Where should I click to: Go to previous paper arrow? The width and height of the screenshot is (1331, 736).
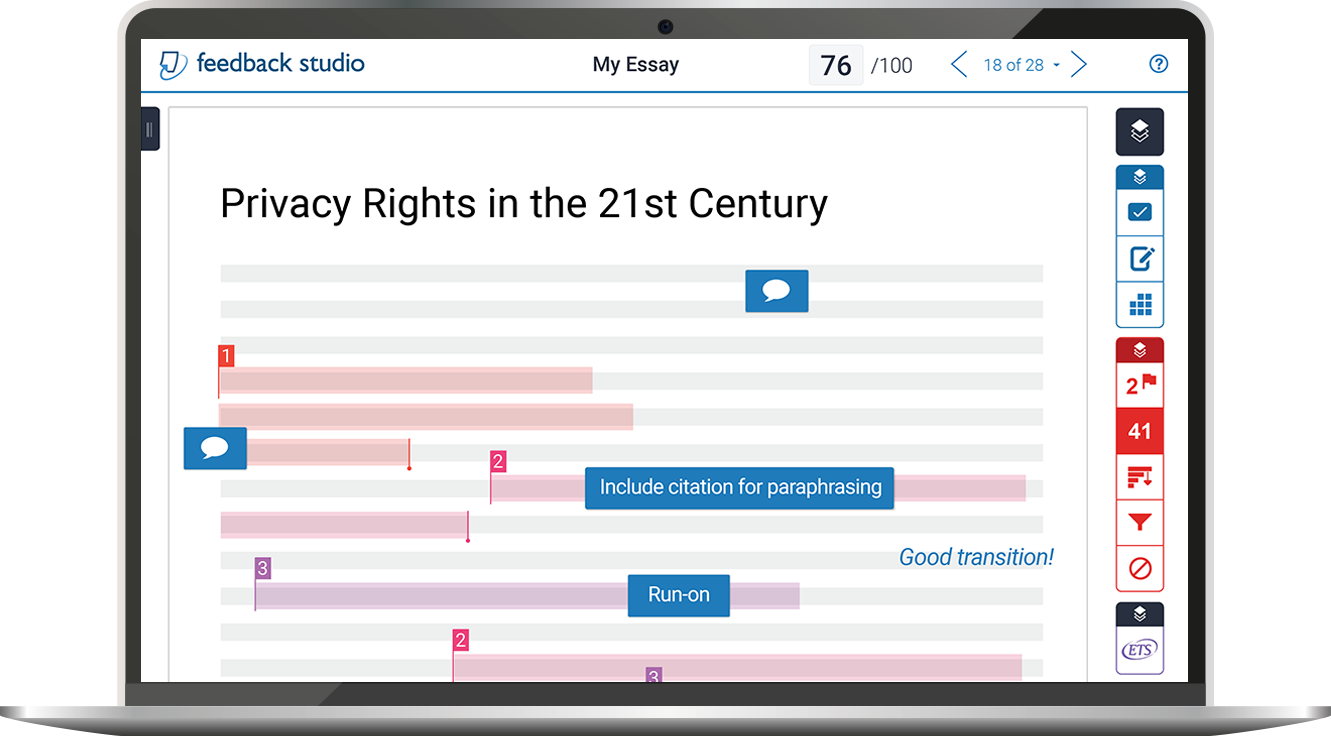[958, 65]
